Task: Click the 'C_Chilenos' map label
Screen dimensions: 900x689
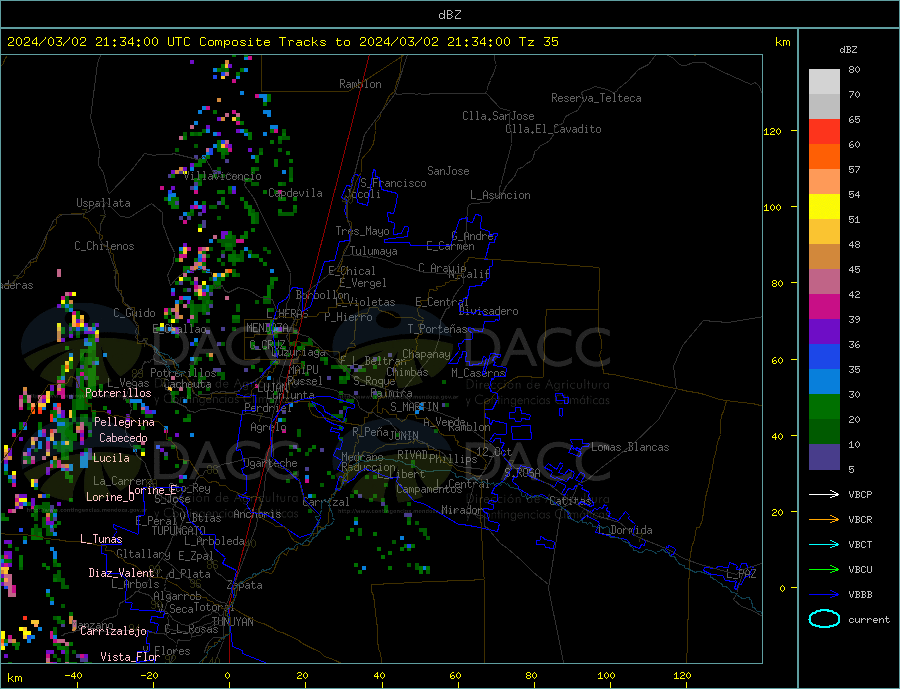Action: [104, 246]
